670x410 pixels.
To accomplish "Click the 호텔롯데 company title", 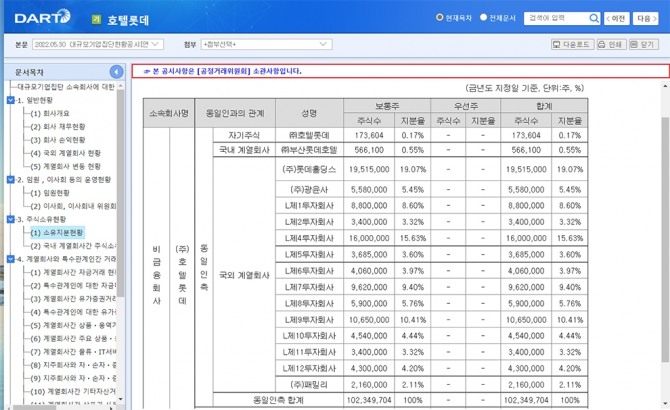I will coord(128,20).
